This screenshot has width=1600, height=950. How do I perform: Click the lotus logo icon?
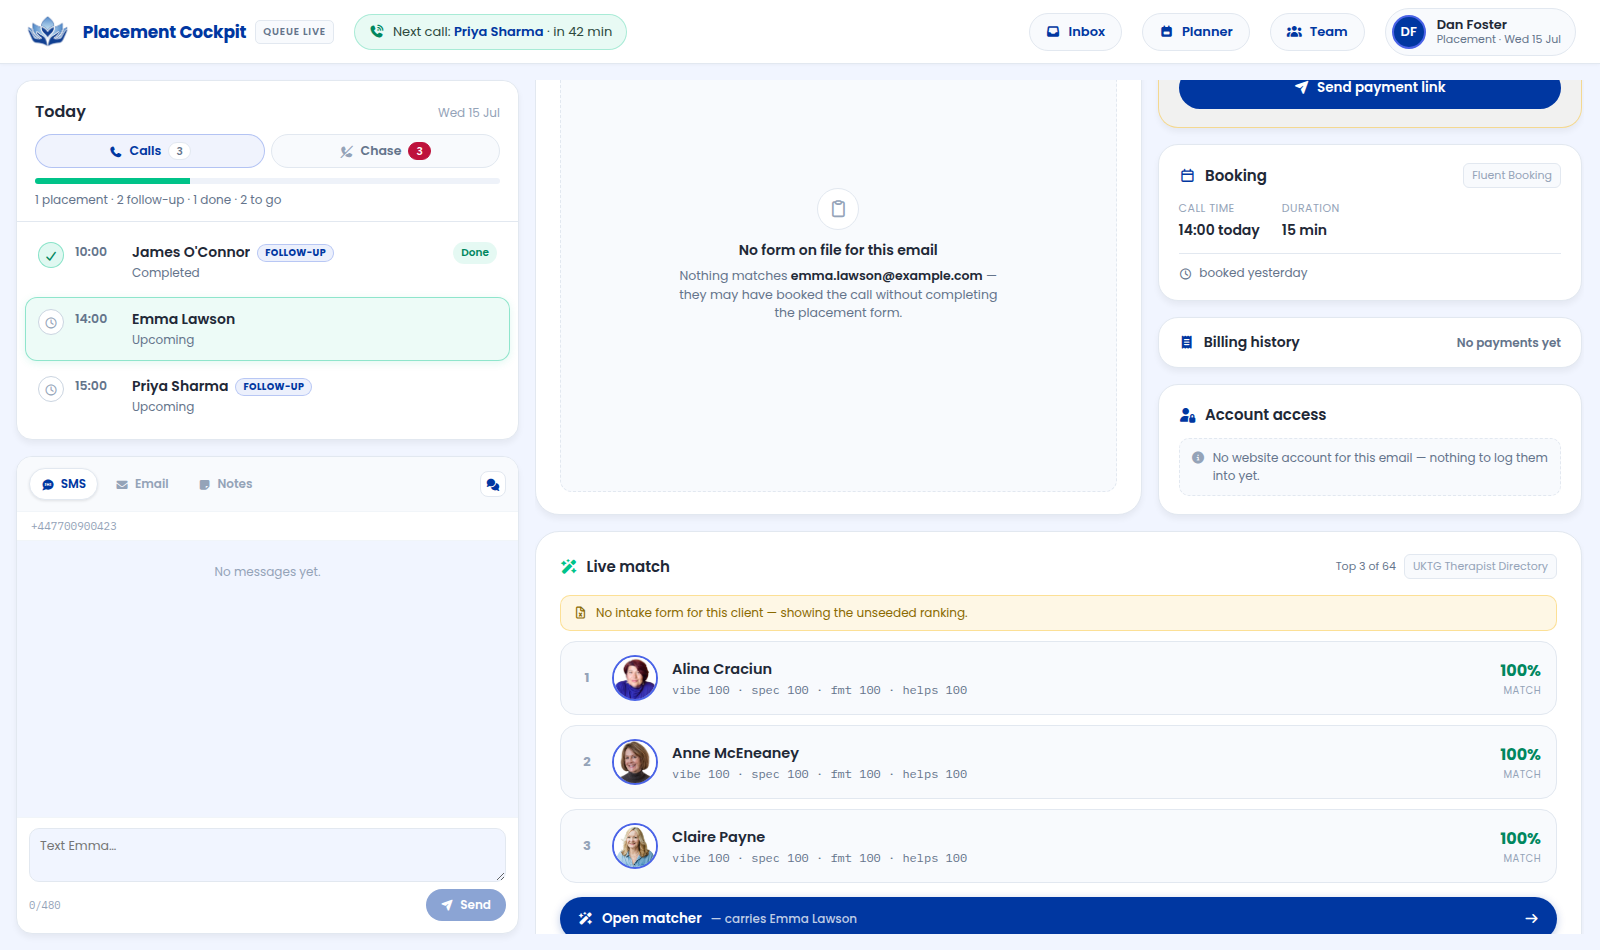(47, 31)
